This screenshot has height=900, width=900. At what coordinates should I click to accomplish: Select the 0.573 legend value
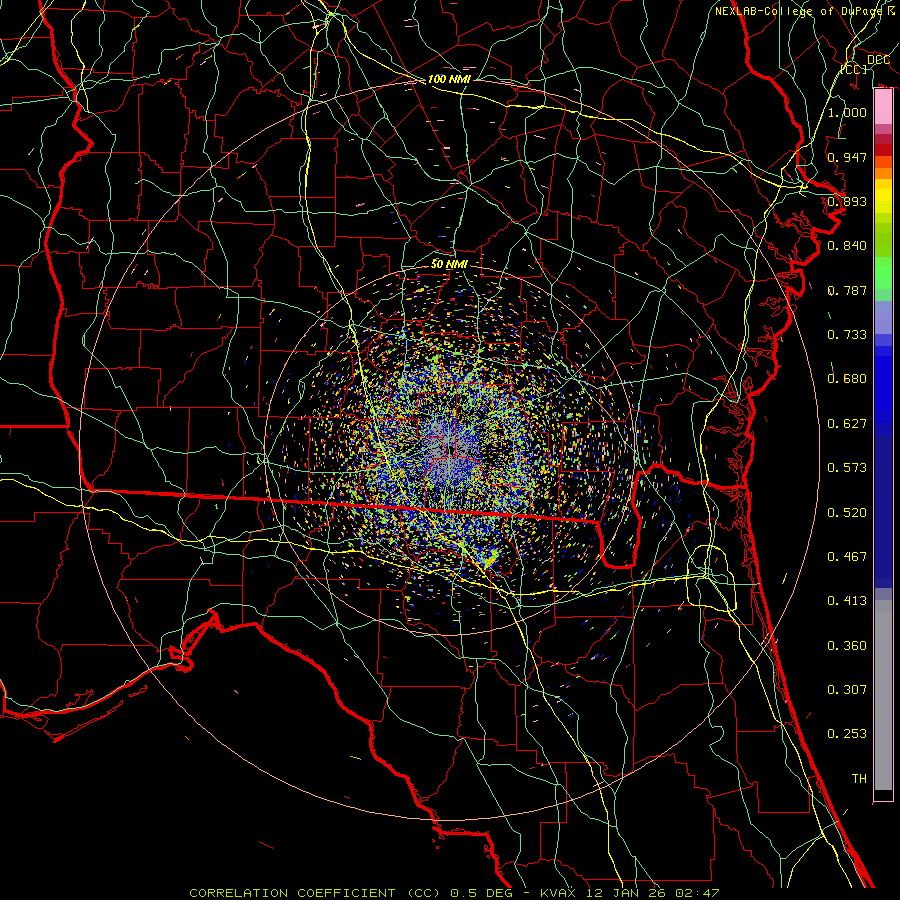[847, 468]
